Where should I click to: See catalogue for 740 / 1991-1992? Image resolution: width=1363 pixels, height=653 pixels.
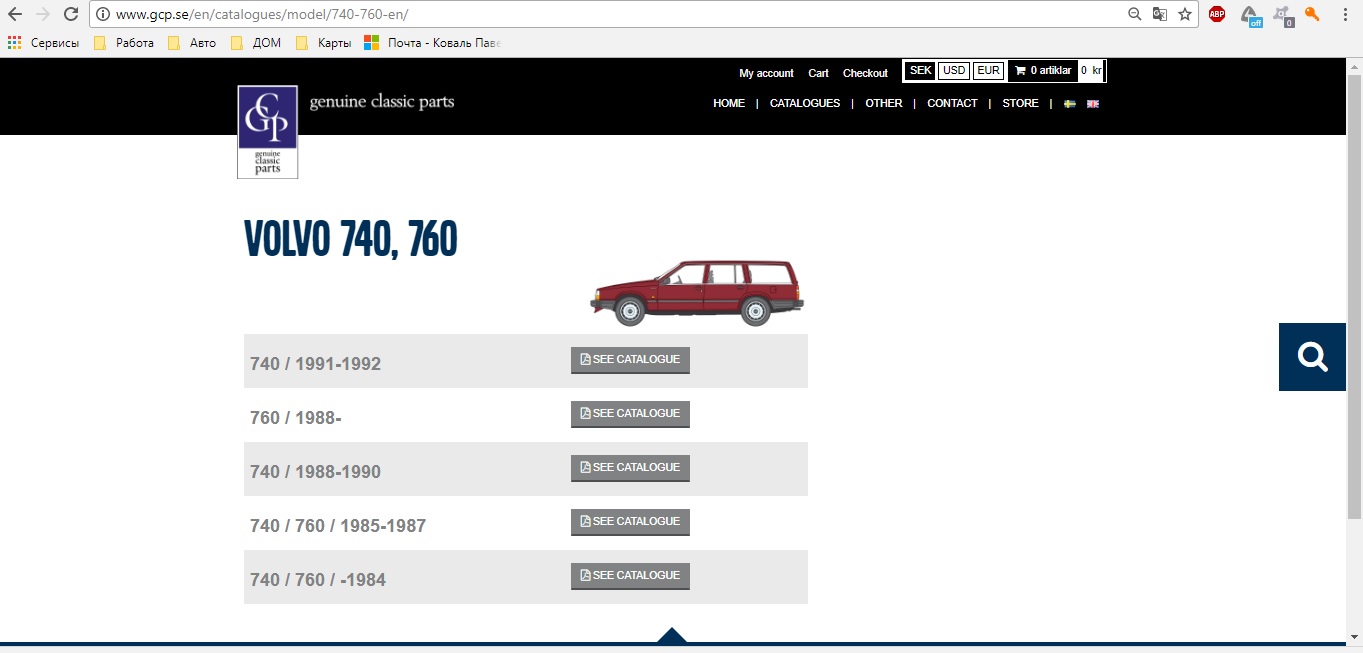(x=630, y=360)
